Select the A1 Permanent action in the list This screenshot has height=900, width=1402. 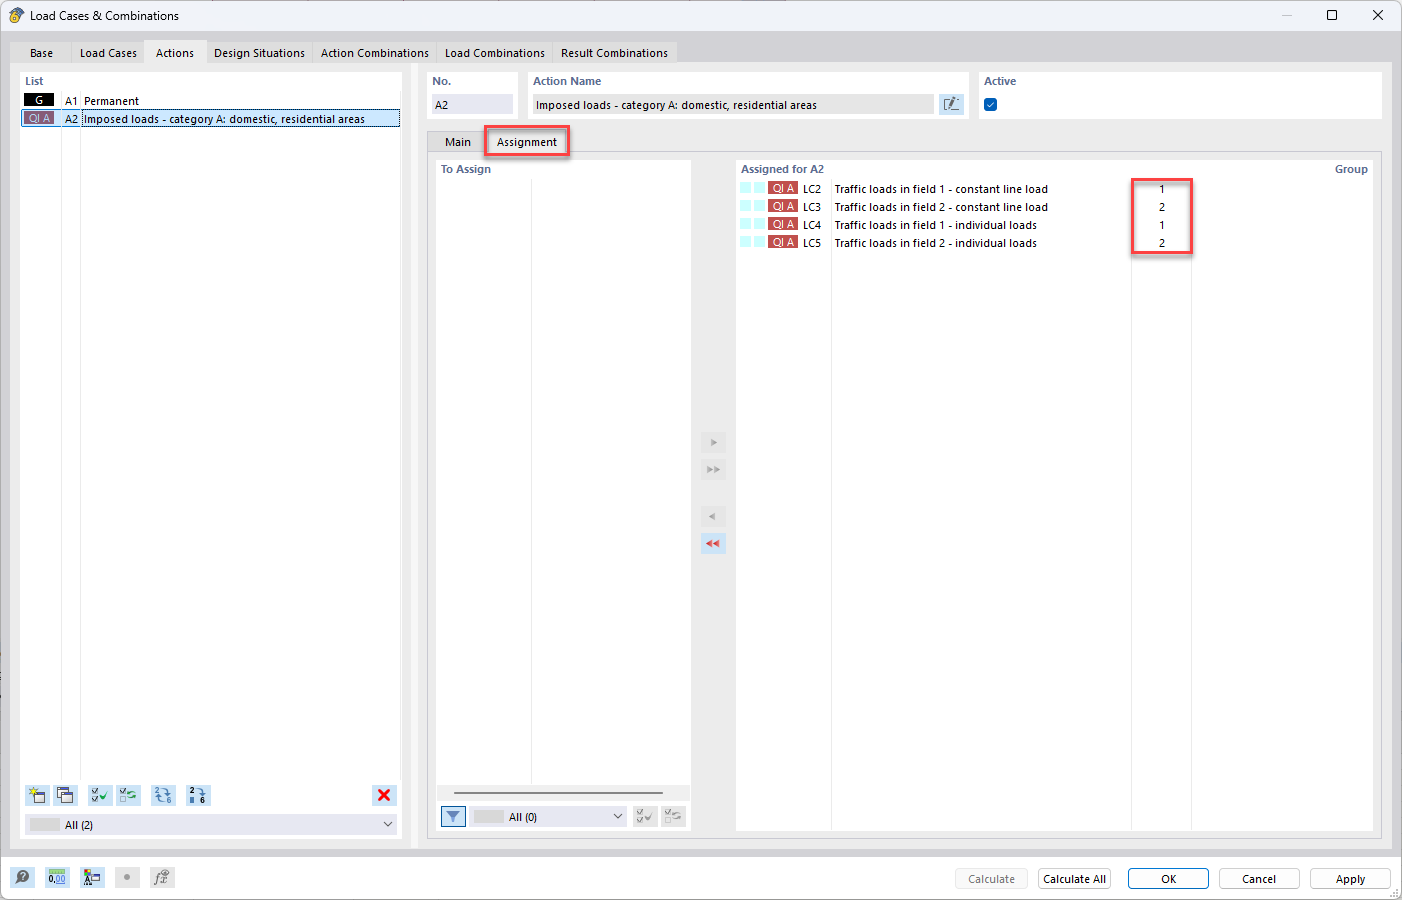(x=211, y=101)
